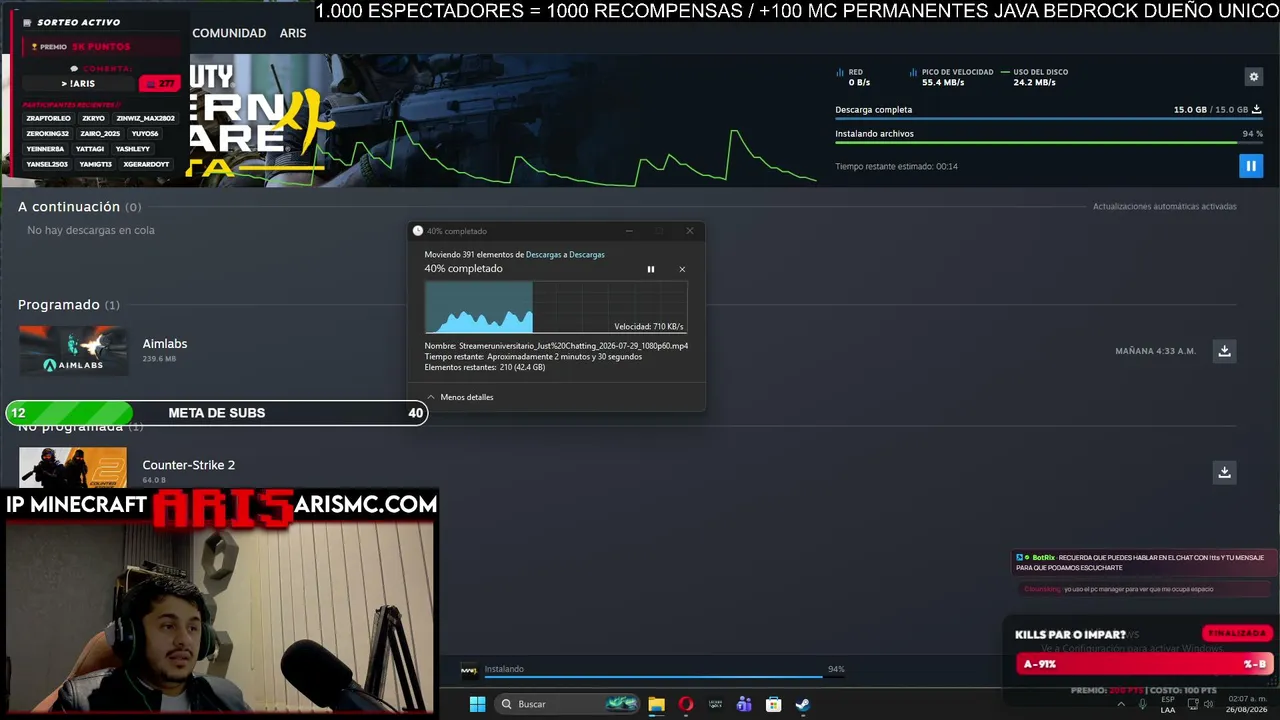Open the destination Descargas folder link
Viewport: 1280px width, 720px height.
(x=587, y=255)
